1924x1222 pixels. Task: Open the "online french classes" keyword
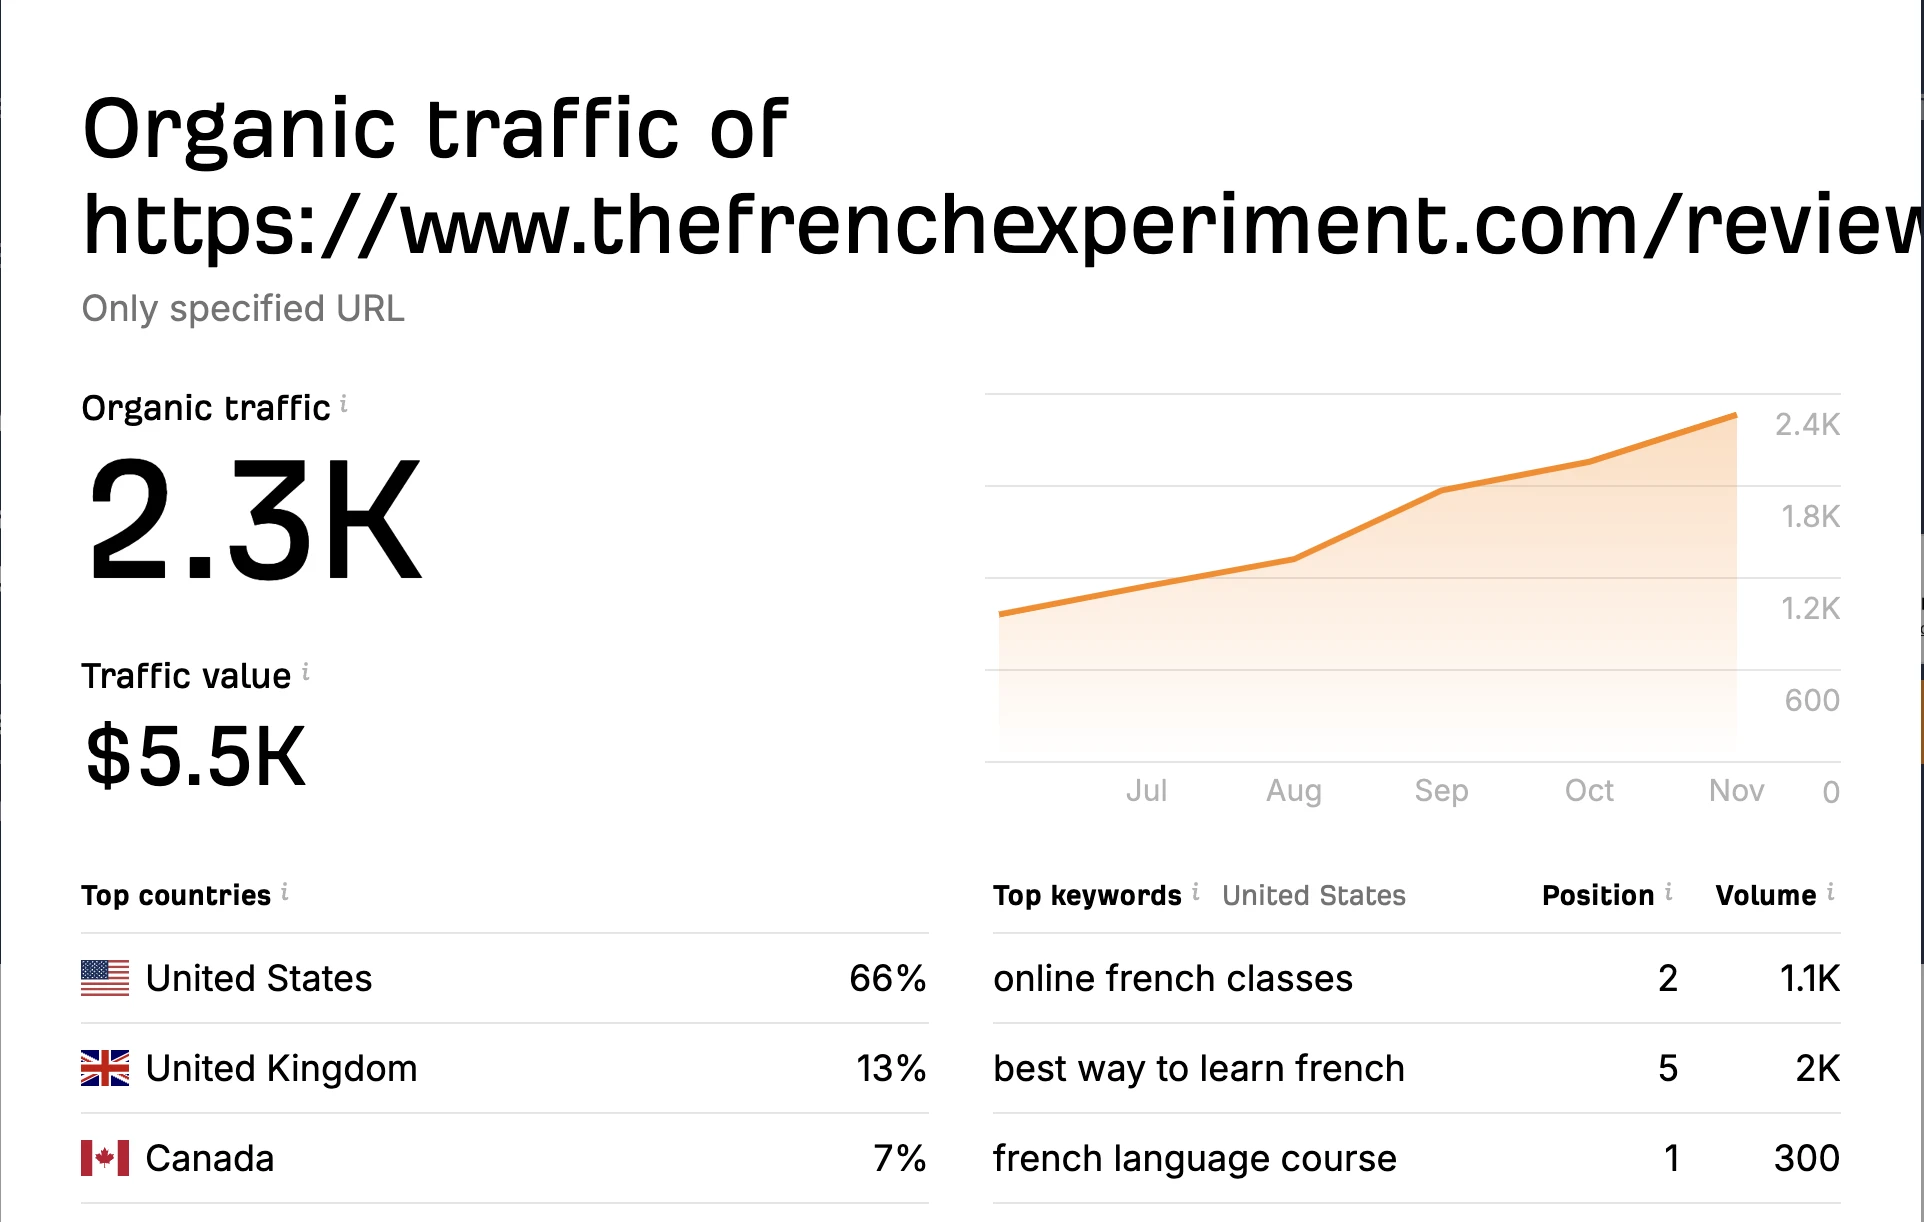[x=1172, y=978]
